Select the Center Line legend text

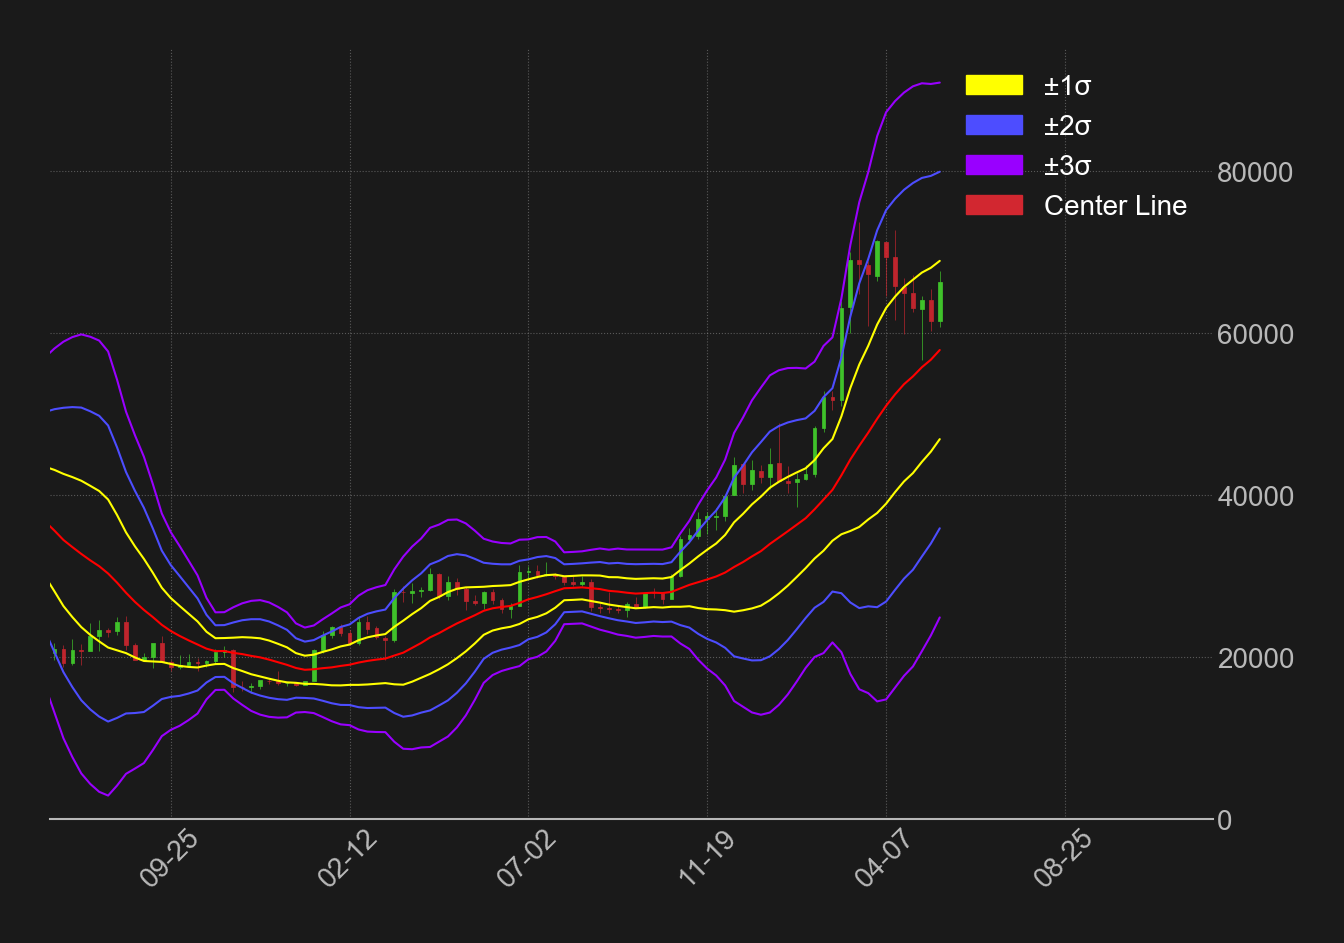click(1115, 206)
